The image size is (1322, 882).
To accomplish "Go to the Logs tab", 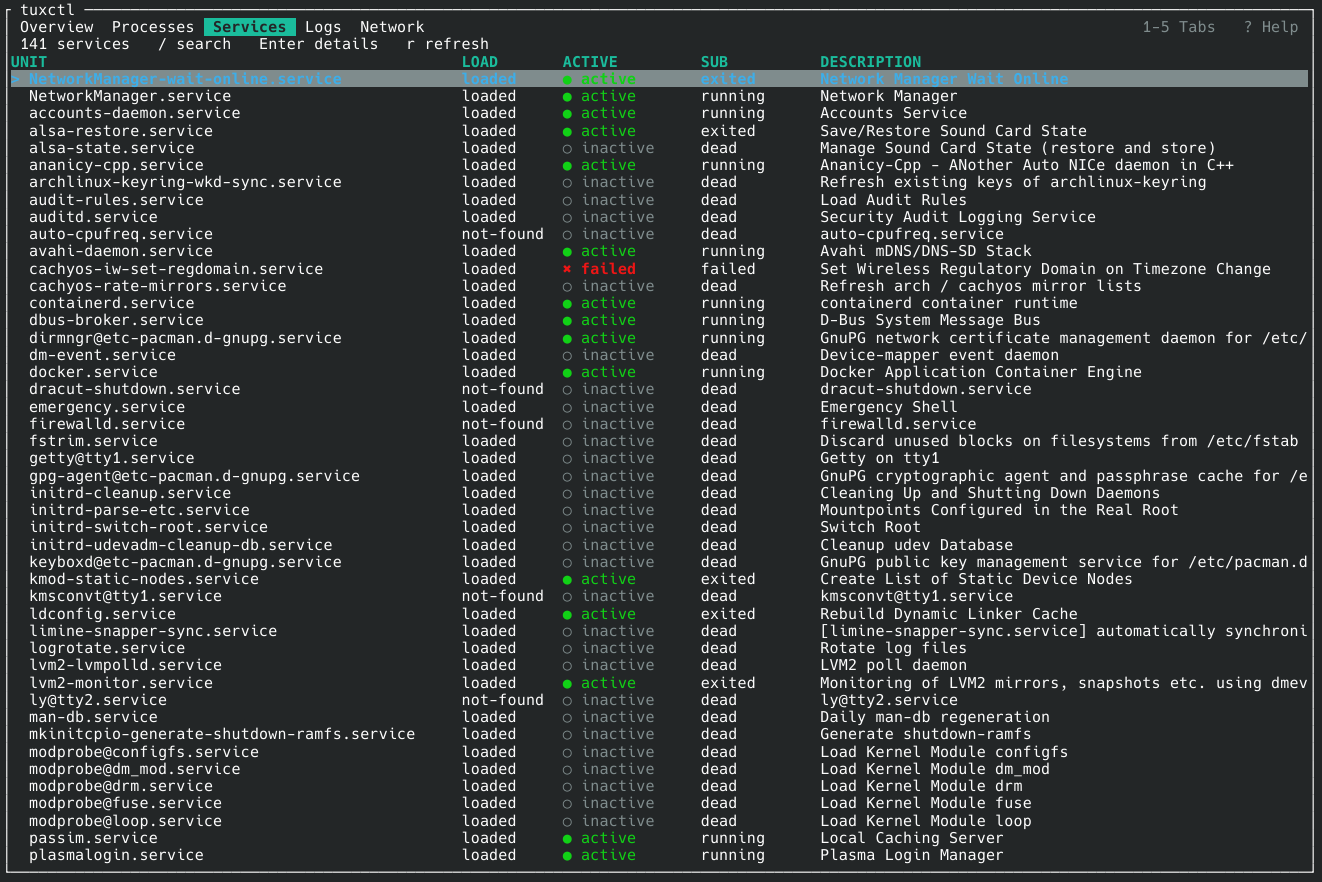I will 323,27.
